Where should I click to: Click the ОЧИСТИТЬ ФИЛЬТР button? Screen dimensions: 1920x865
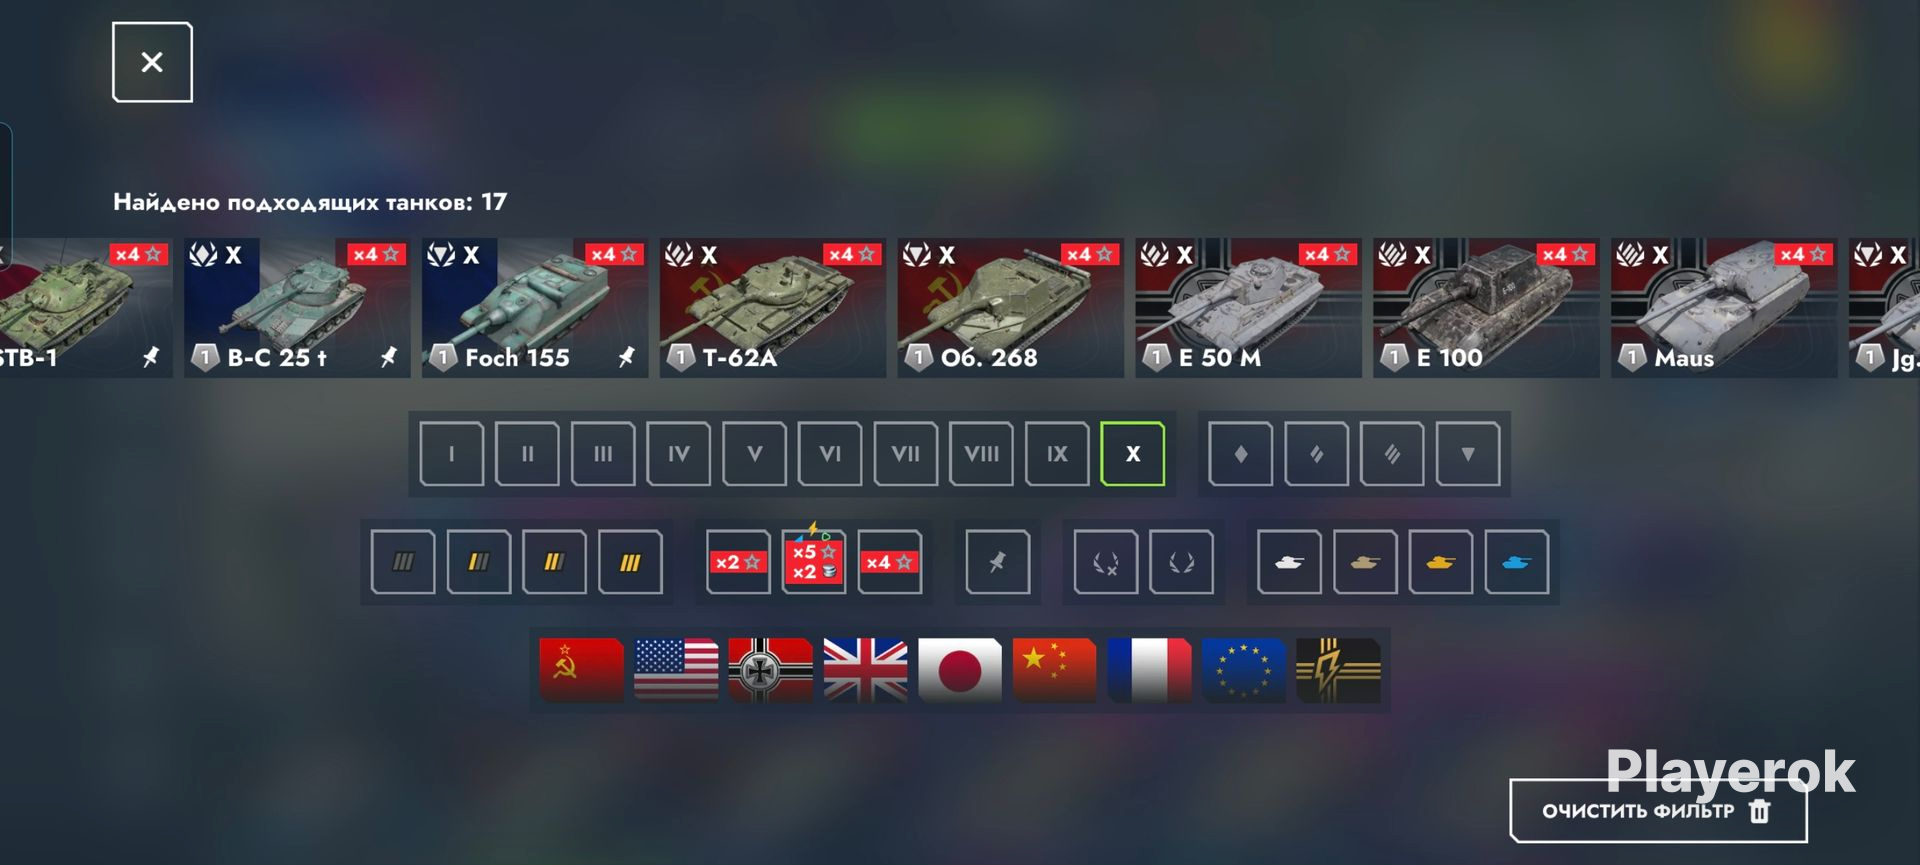click(1658, 811)
